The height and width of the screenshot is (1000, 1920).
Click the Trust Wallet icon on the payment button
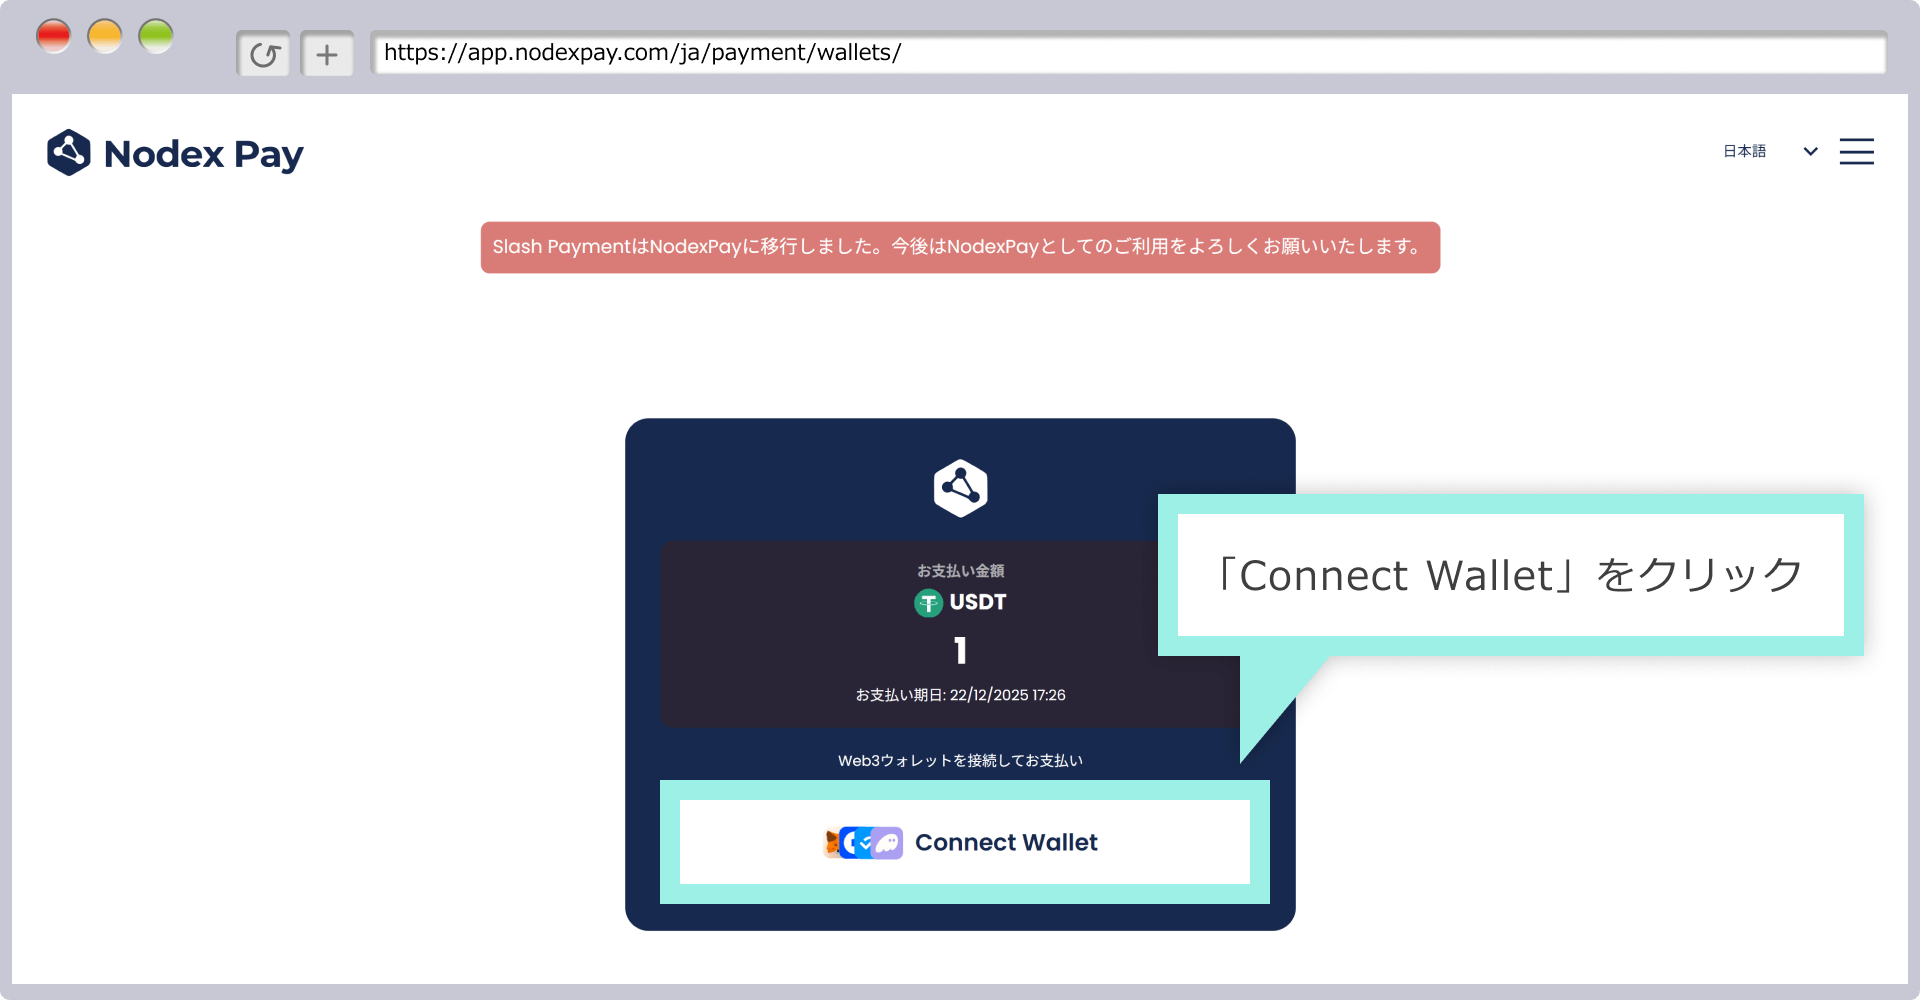click(x=864, y=843)
